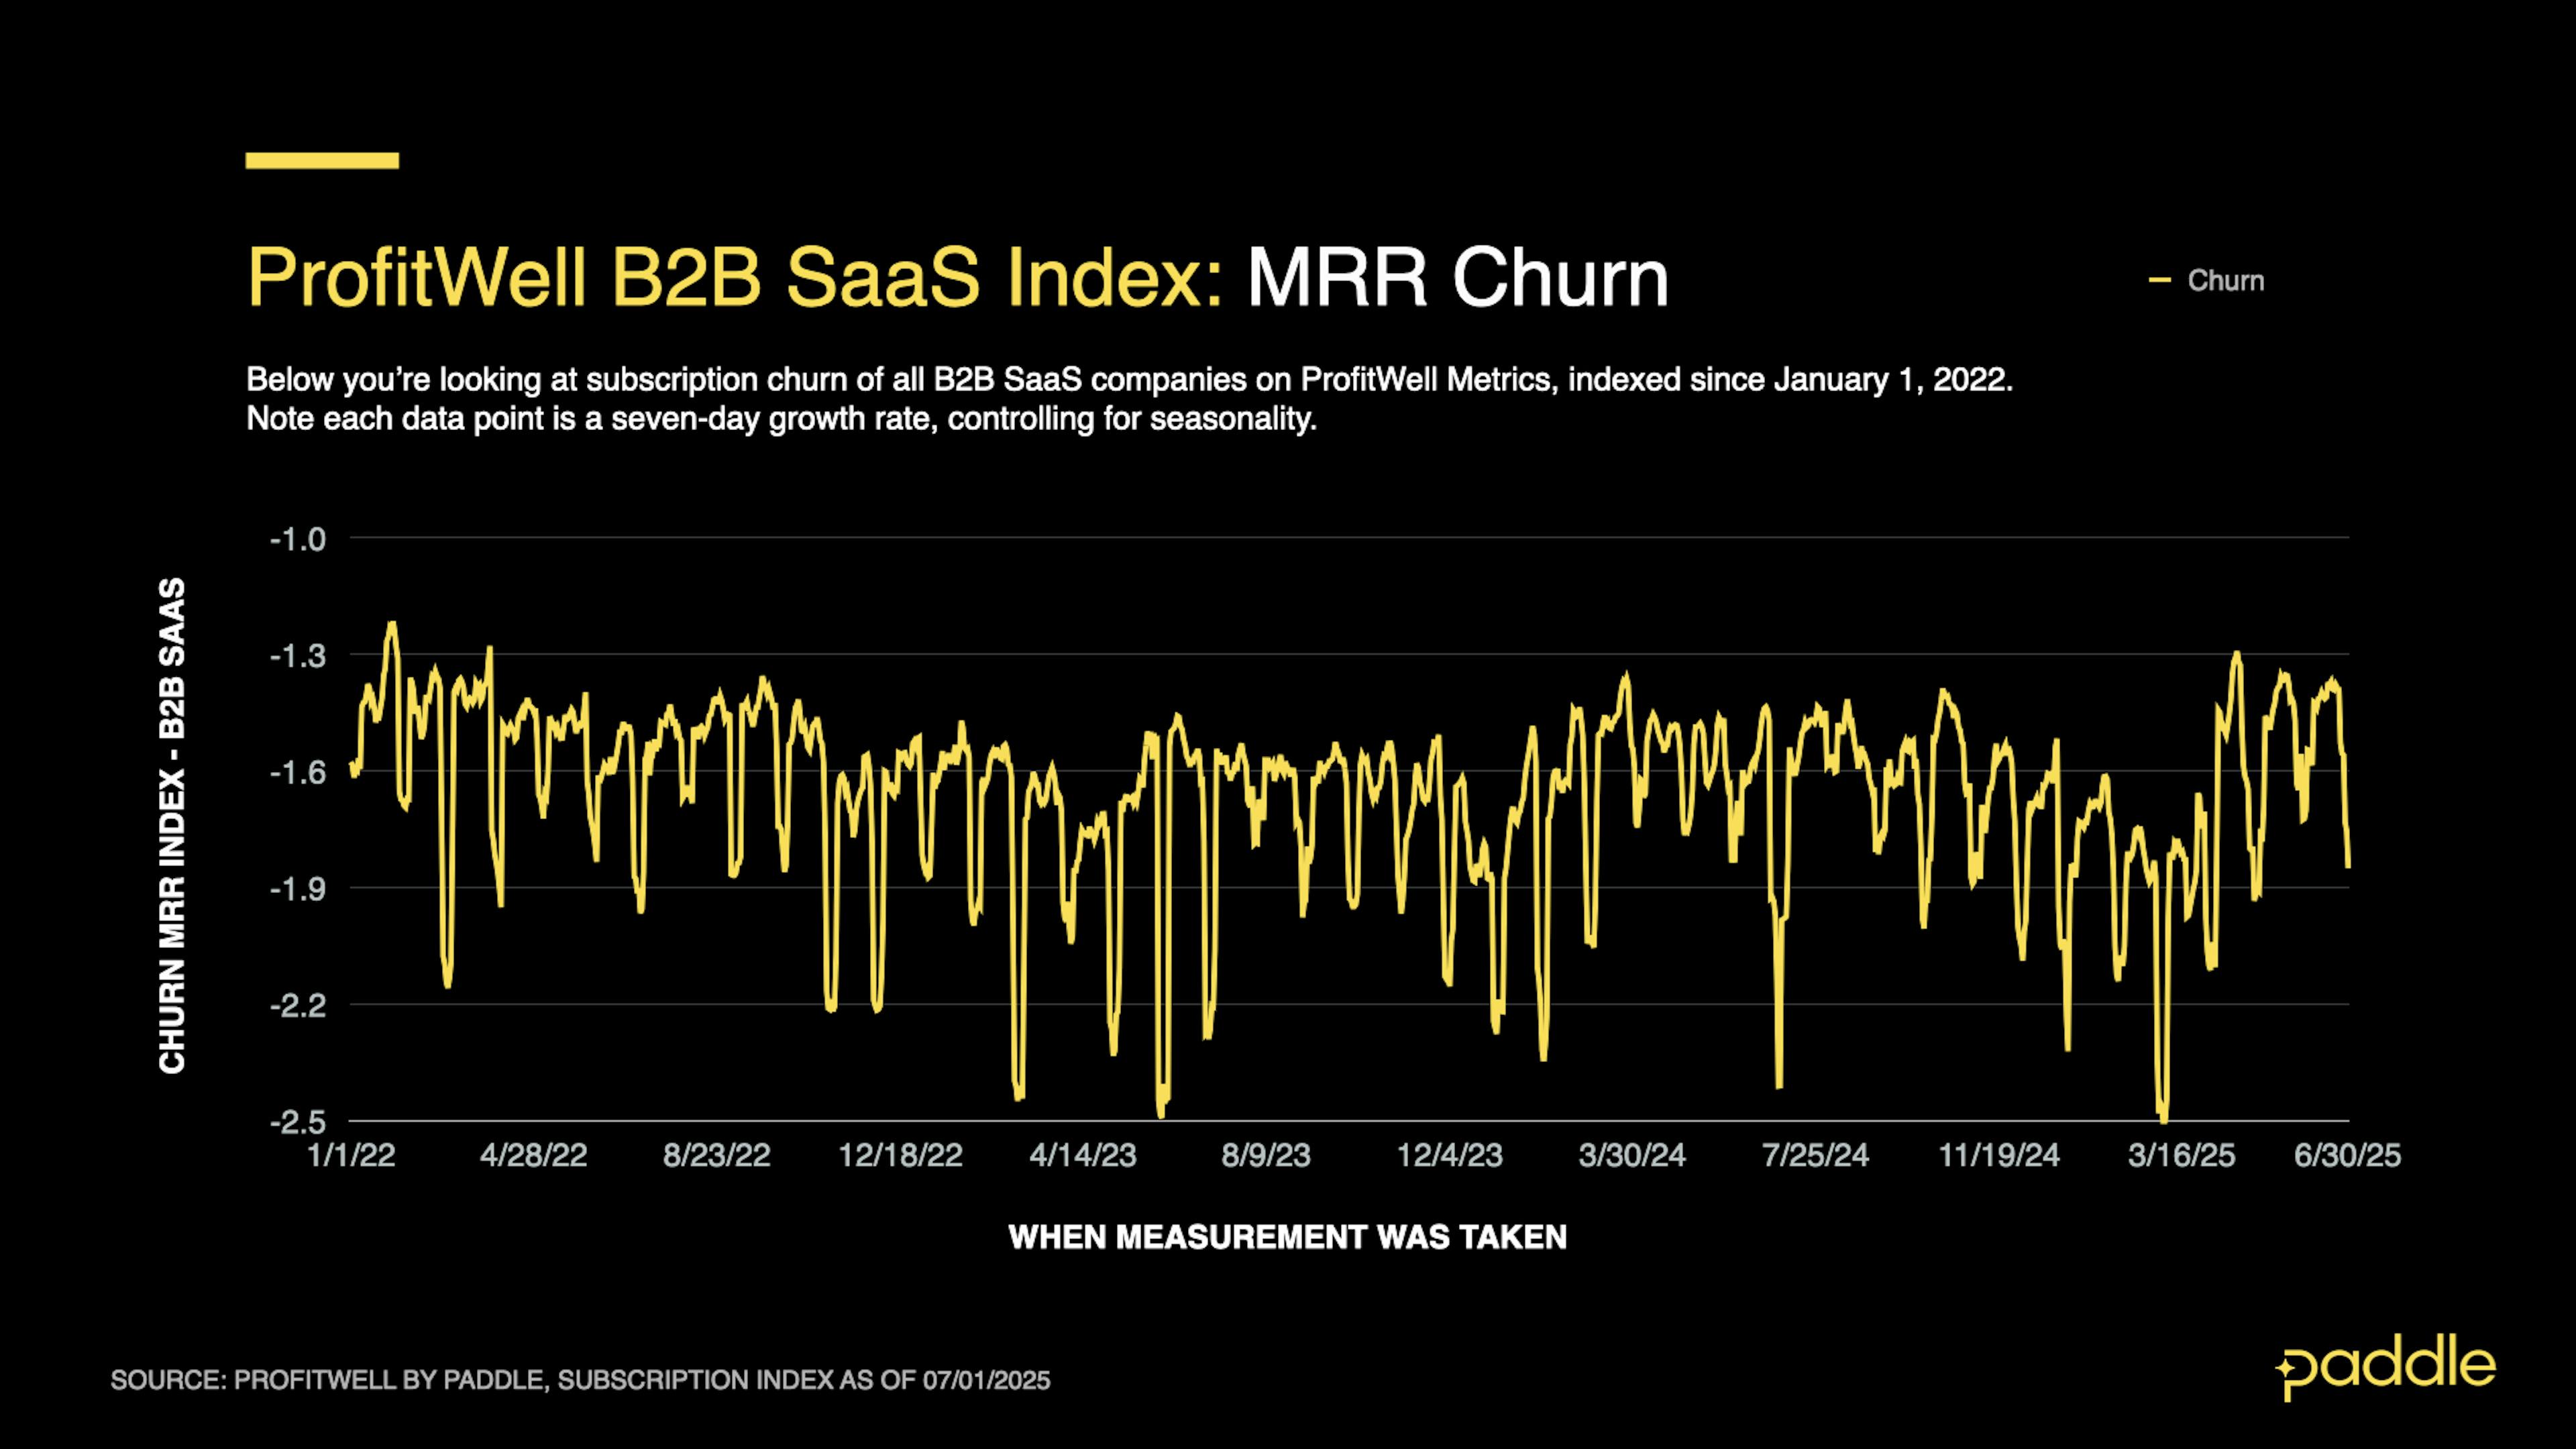The height and width of the screenshot is (1449, 2576).
Task: Click the 12/18/22 x-axis date
Action: pos(900,1155)
